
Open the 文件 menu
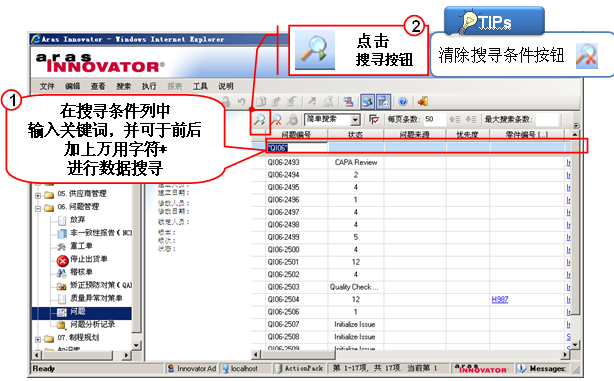(47, 86)
